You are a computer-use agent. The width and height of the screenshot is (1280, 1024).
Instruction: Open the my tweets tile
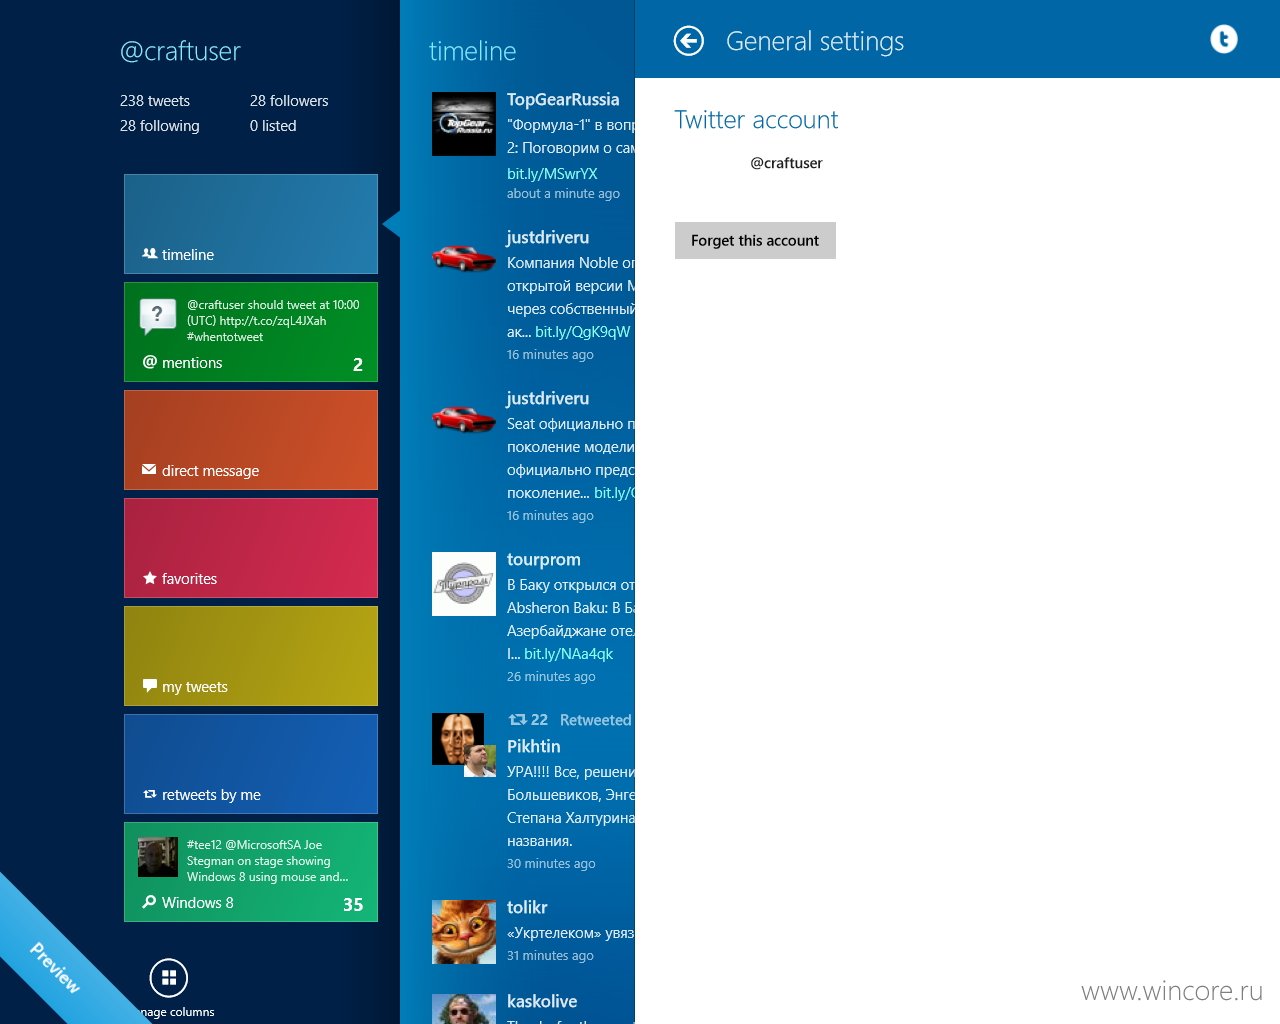coord(251,656)
